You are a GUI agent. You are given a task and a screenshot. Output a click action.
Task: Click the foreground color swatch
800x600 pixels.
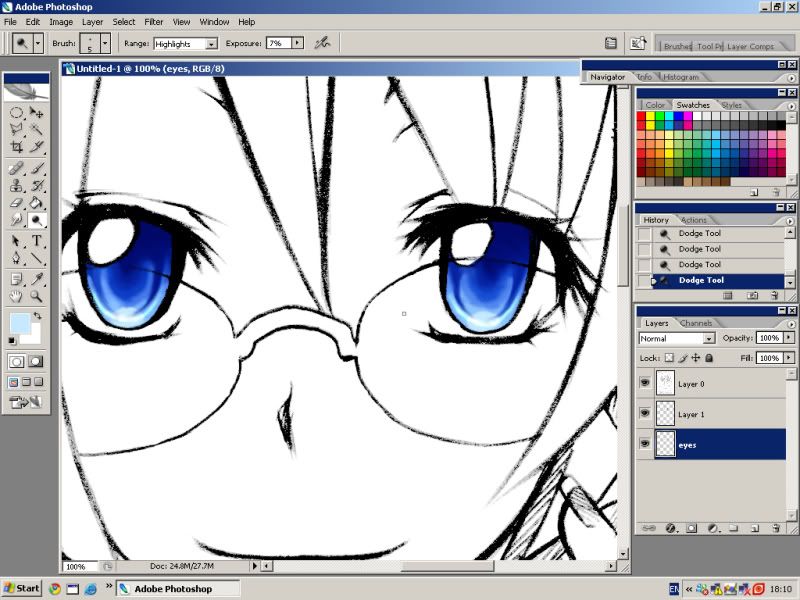pos(20,323)
